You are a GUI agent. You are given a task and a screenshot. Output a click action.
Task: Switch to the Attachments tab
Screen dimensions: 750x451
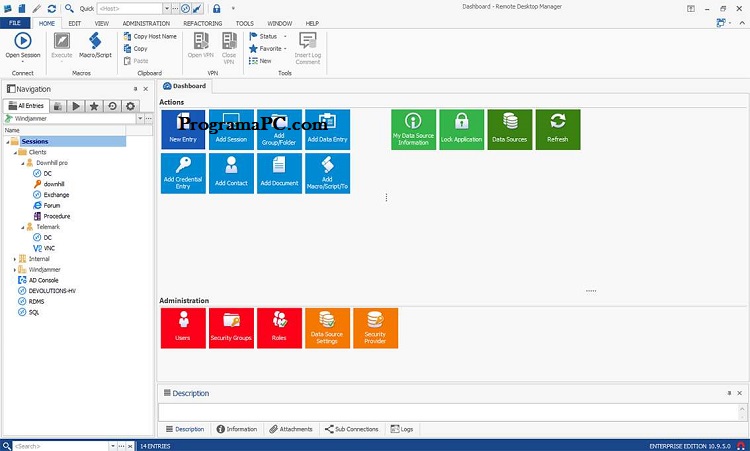[291, 429]
